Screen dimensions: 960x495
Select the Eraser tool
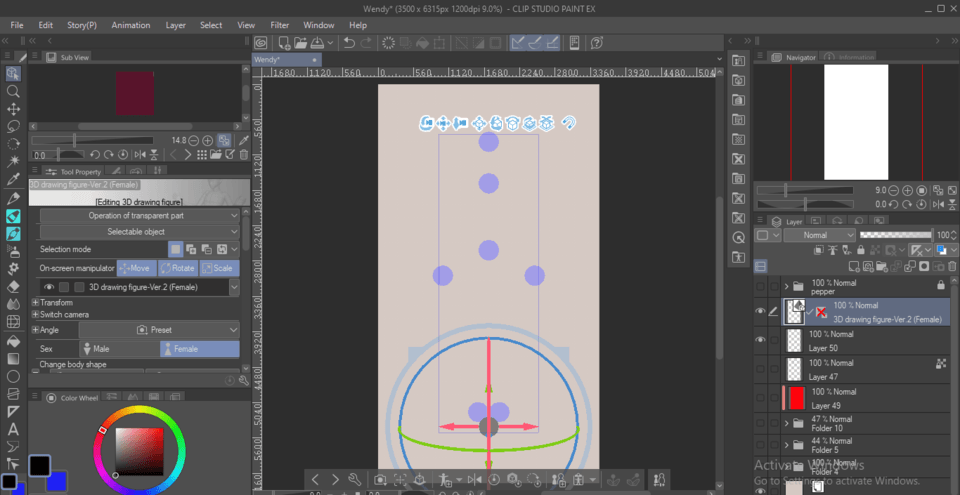pos(13,287)
